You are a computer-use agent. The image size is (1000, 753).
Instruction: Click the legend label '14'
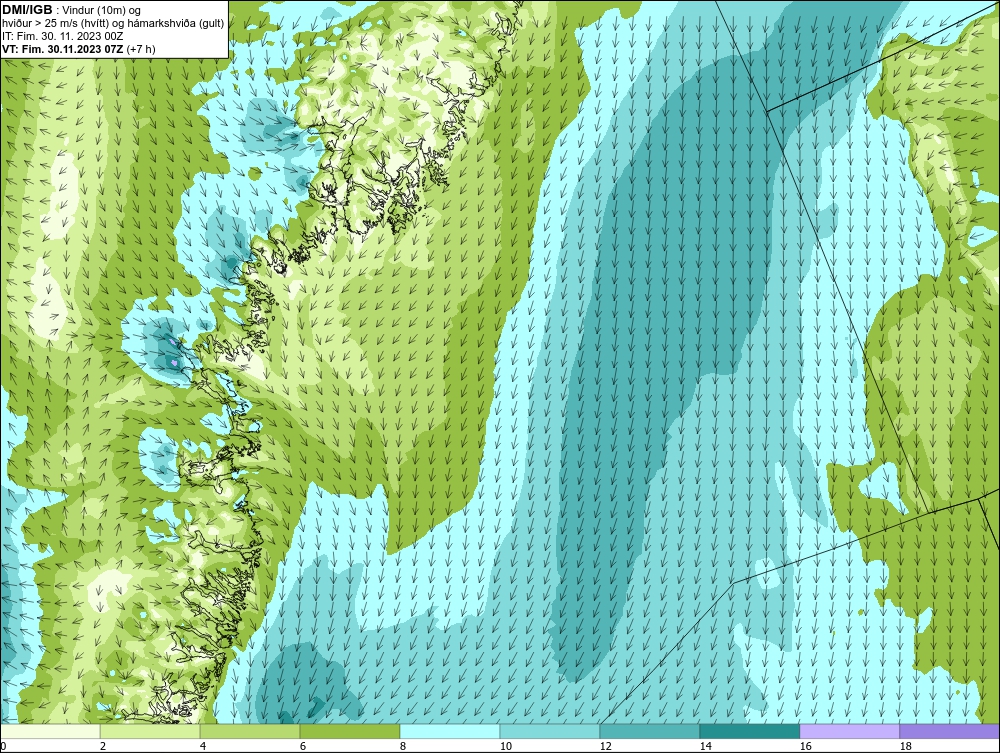coord(705,746)
